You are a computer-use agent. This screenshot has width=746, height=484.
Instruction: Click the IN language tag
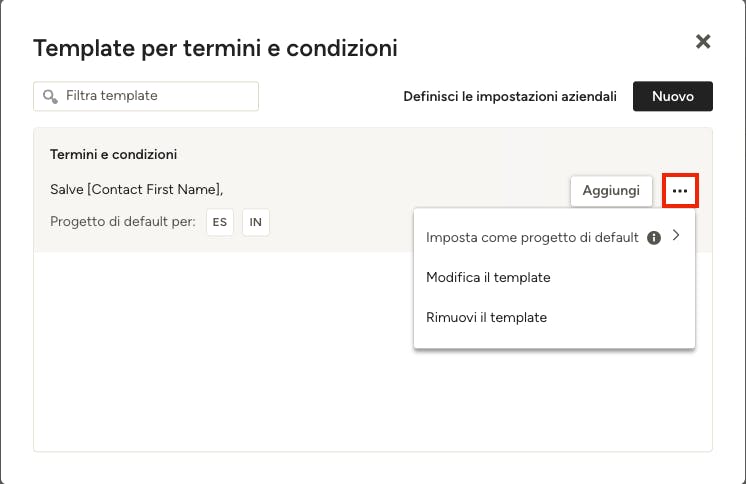click(255, 222)
